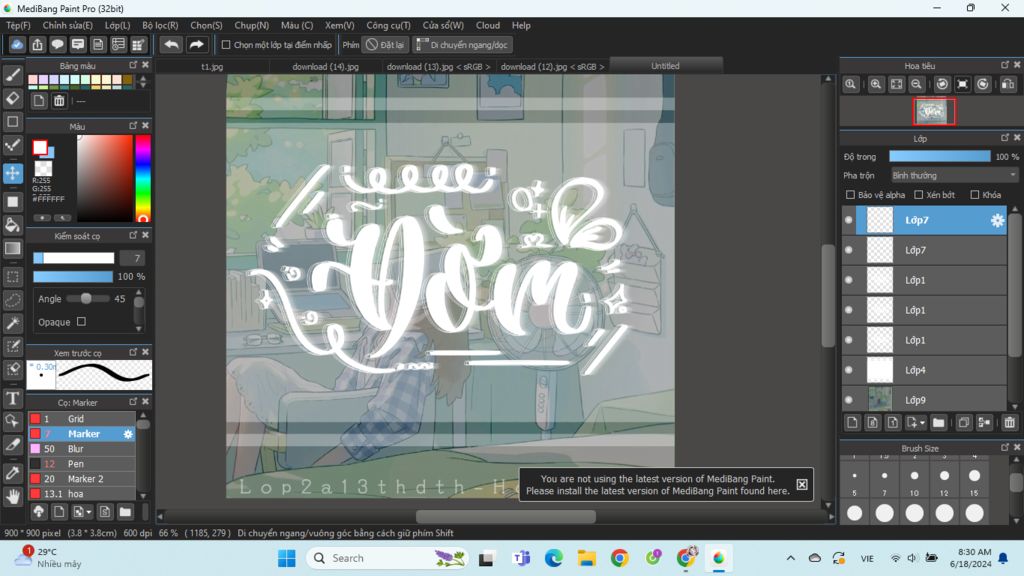Click the Windows taskbar Search box

click(387, 558)
